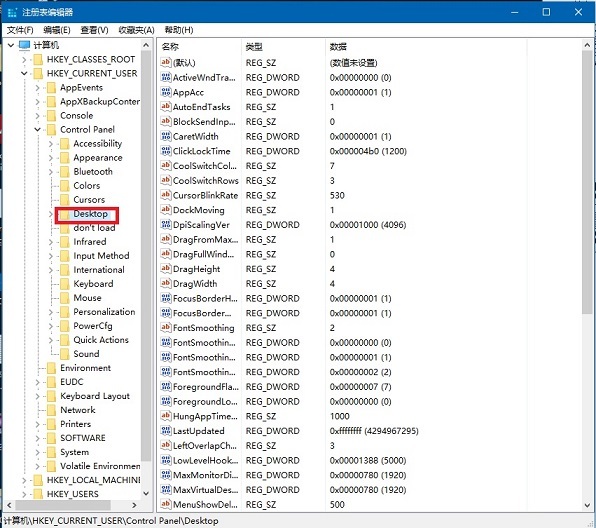
Task: Select the Desktop key in tree
Action: [90, 214]
